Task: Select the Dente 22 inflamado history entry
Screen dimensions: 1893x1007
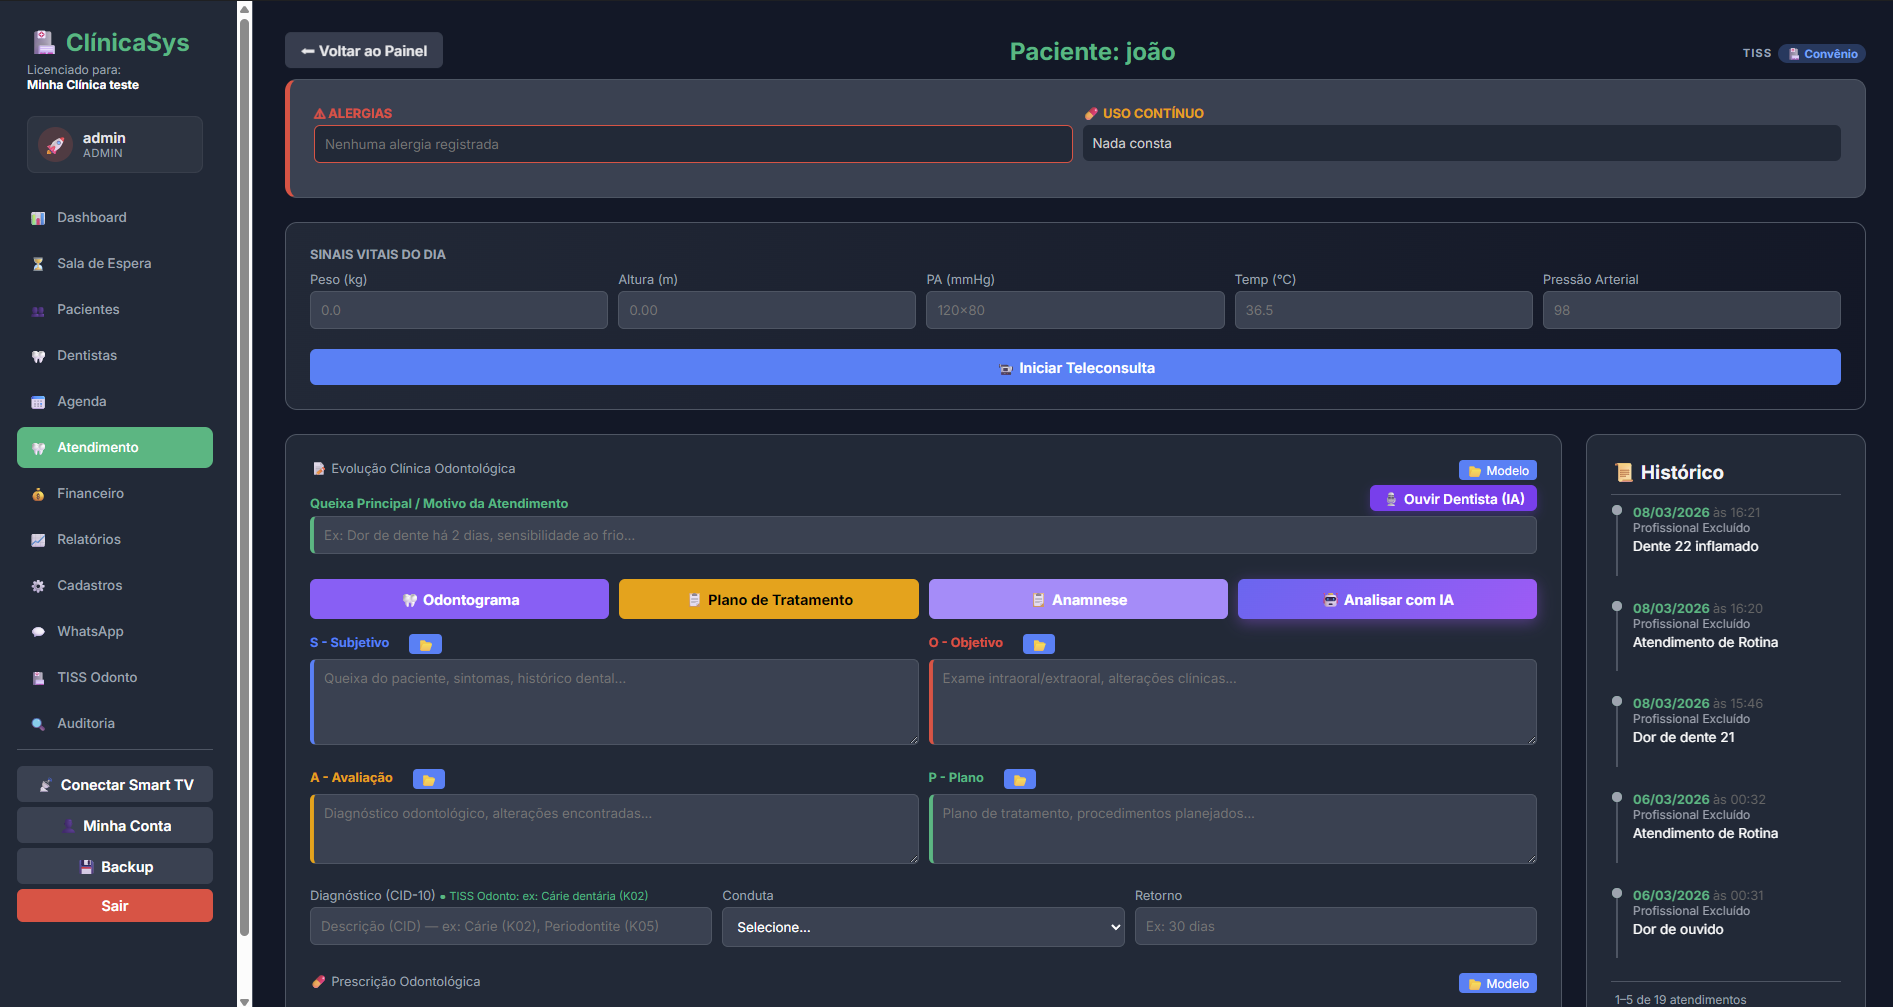Action: tap(1695, 546)
